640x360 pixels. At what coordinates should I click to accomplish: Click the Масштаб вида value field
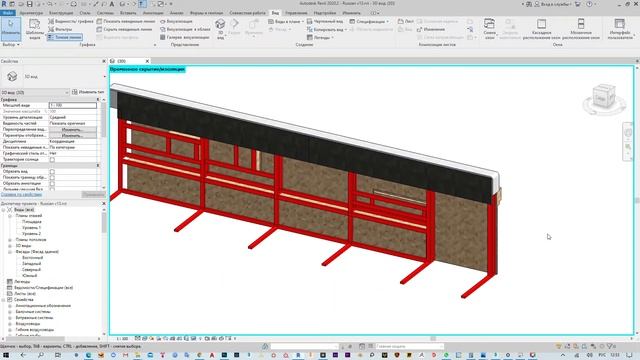click(73, 105)
